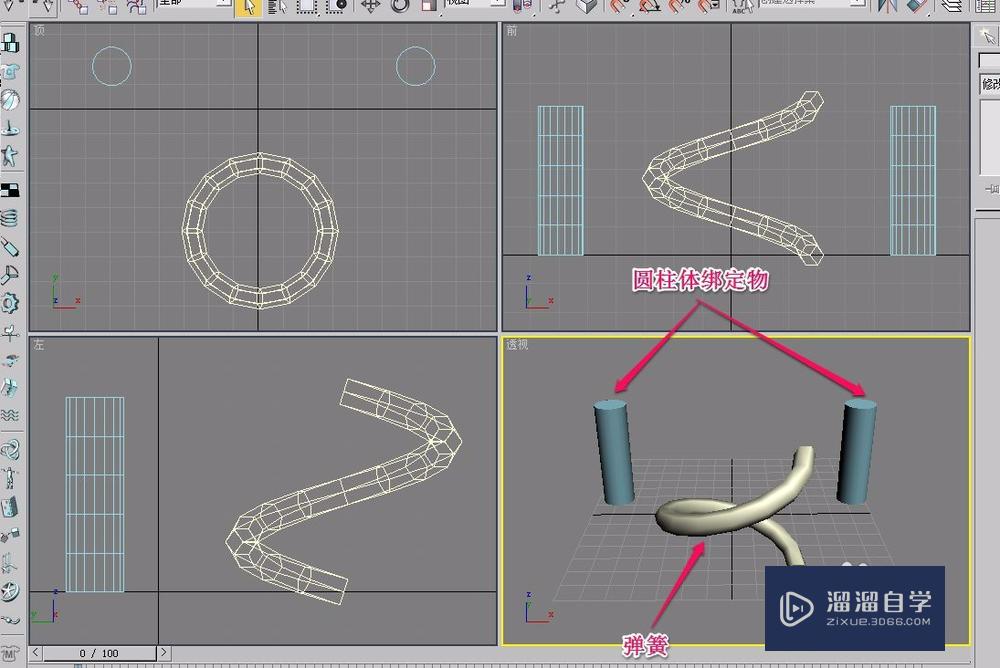Select left blue cylinder in perspective viewport

point(614,452)
